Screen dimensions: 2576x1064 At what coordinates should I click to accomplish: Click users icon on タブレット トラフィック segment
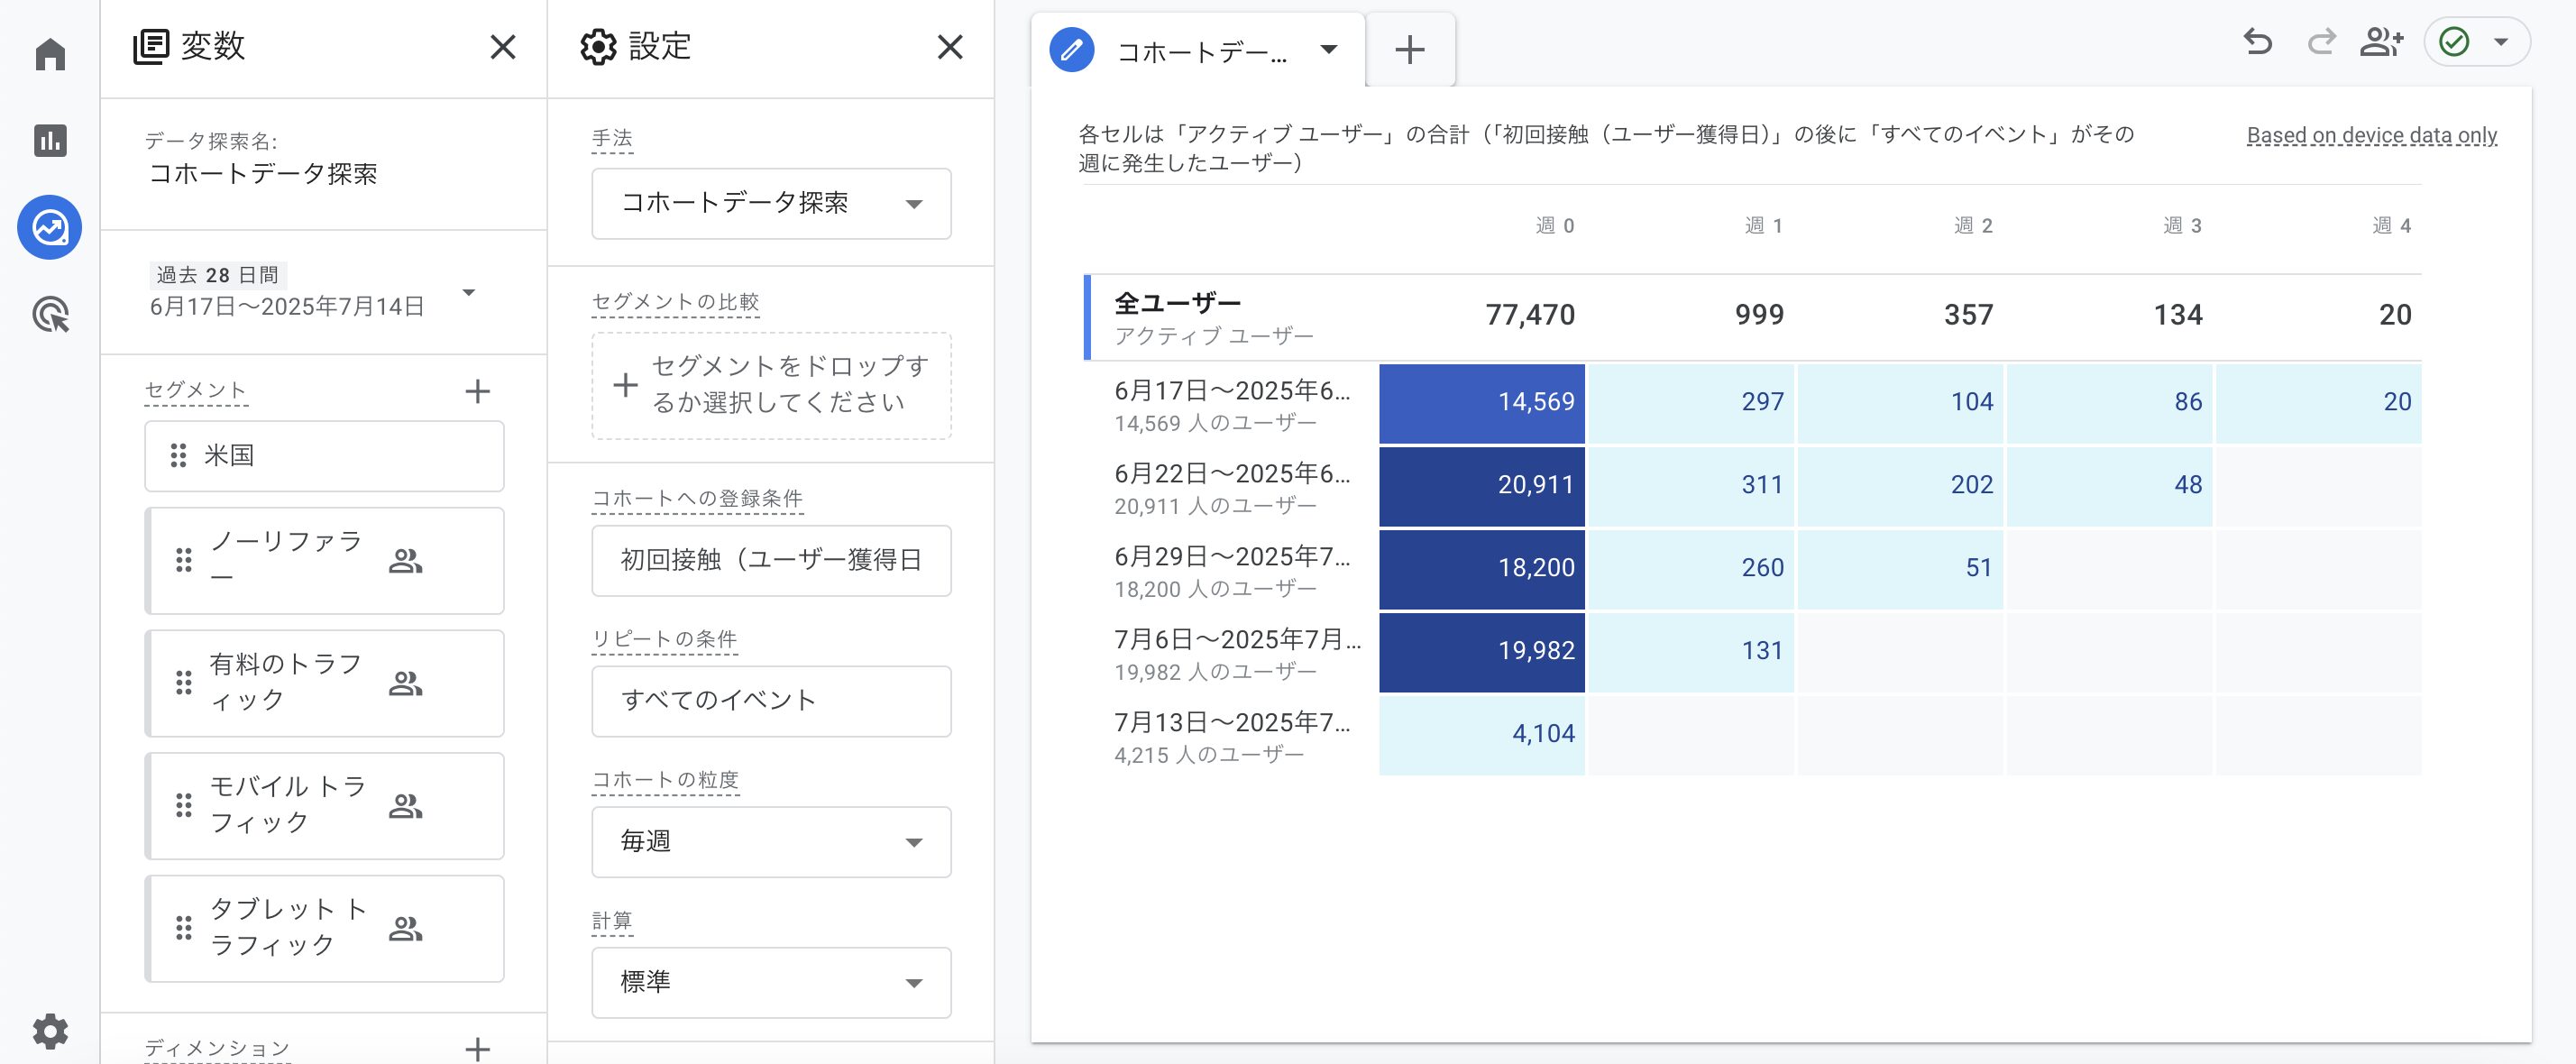tap(405, 929)
